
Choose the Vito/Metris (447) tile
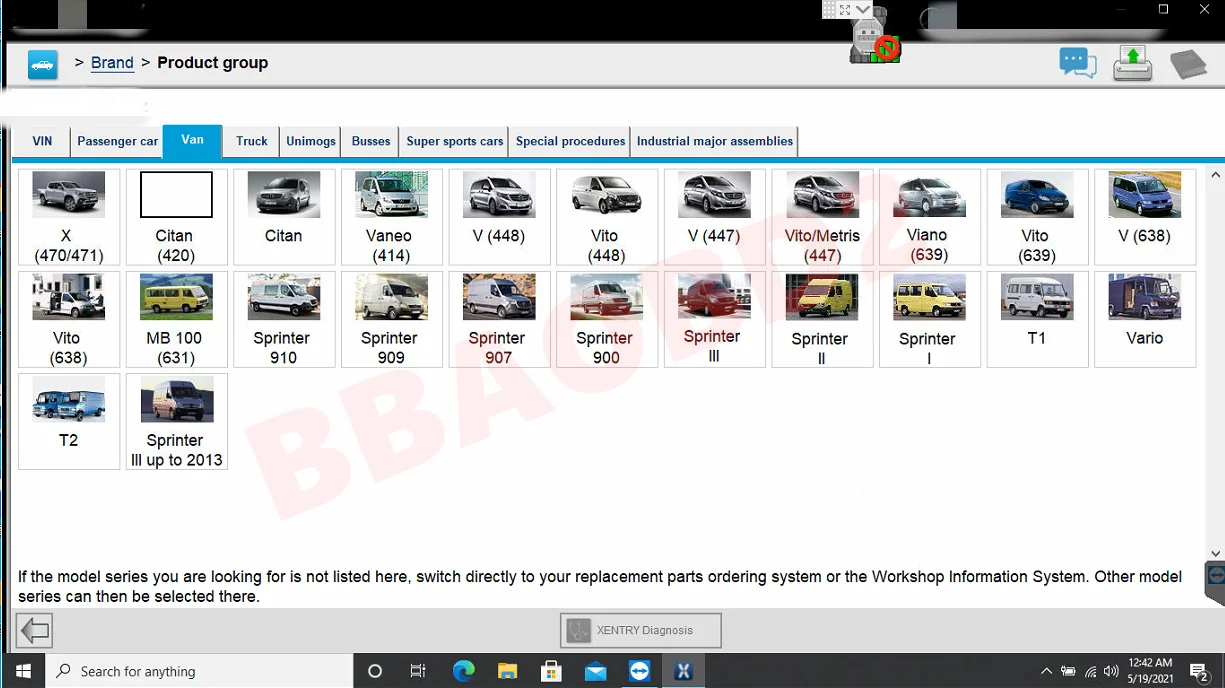[x=822, y=217]
